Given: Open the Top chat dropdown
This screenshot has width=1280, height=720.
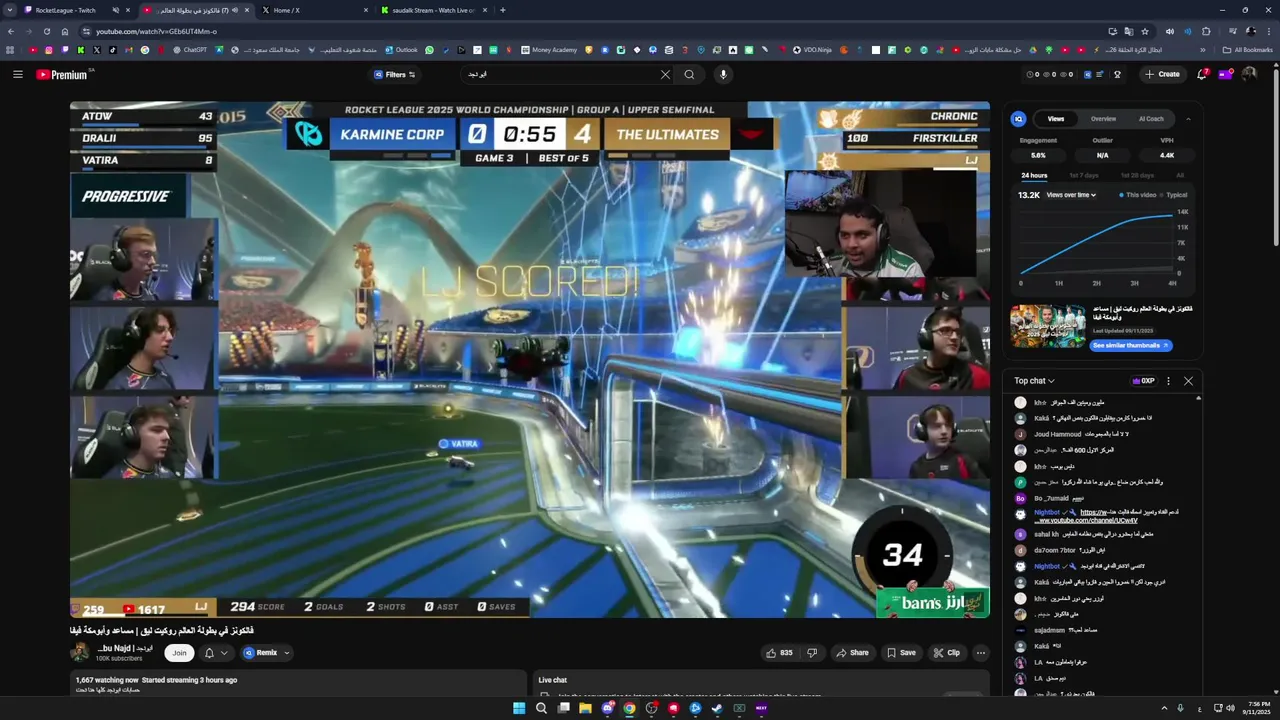Looking at the screenshot, I should [1034, 381].
